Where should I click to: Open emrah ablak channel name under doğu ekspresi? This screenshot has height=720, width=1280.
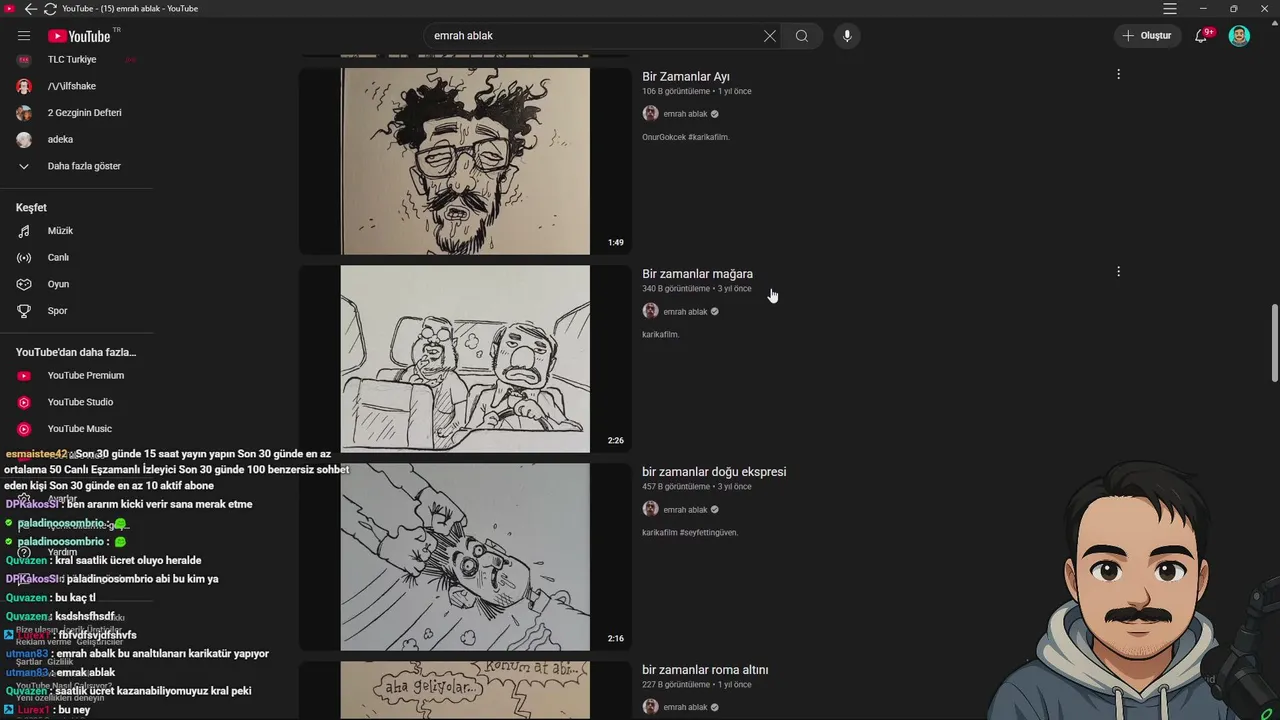click(x=685, y=510)
